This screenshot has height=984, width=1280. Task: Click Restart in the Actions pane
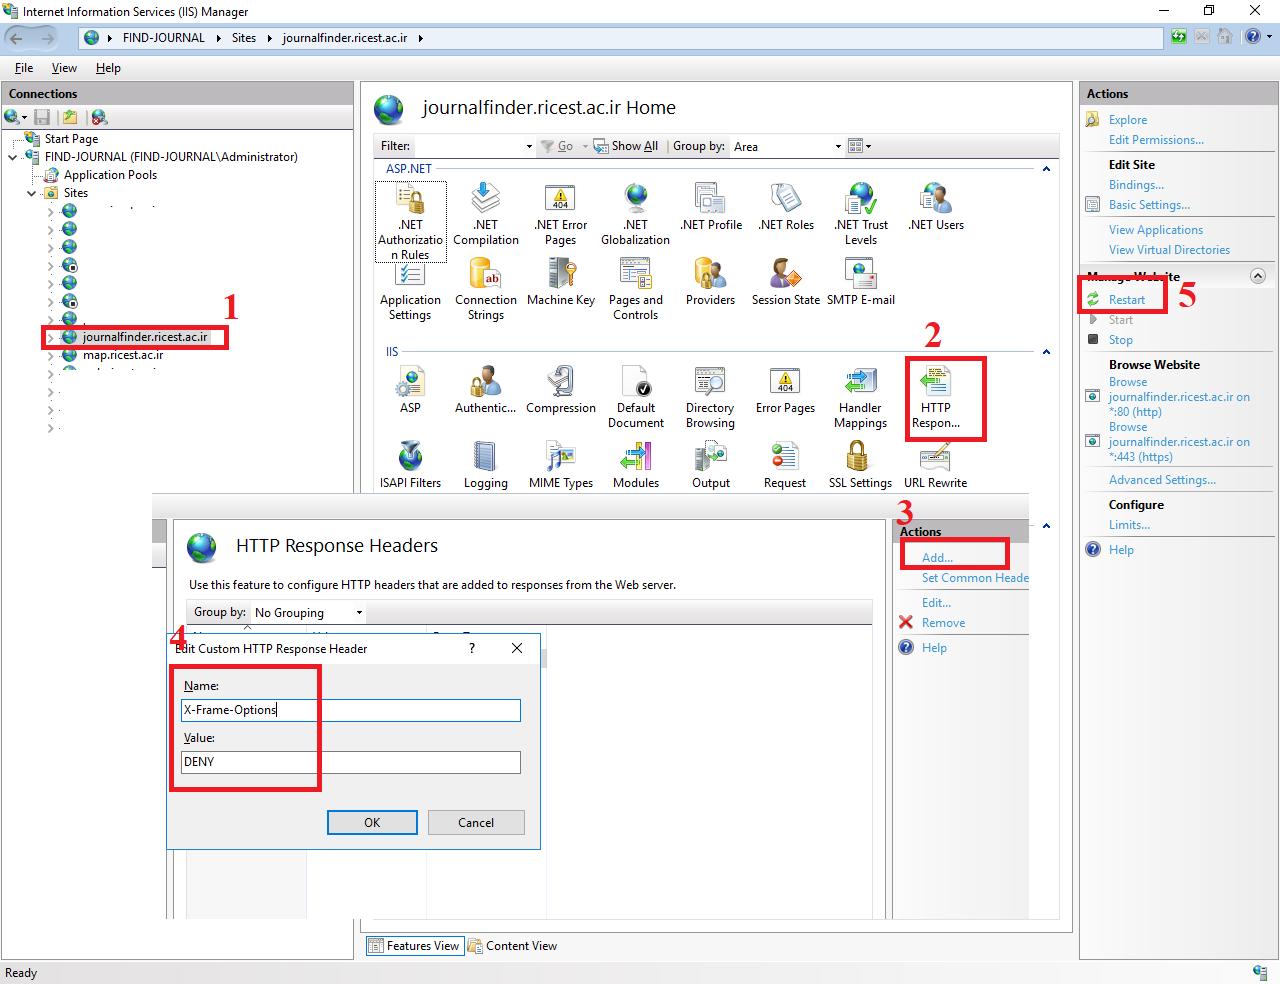point(1126,300)
